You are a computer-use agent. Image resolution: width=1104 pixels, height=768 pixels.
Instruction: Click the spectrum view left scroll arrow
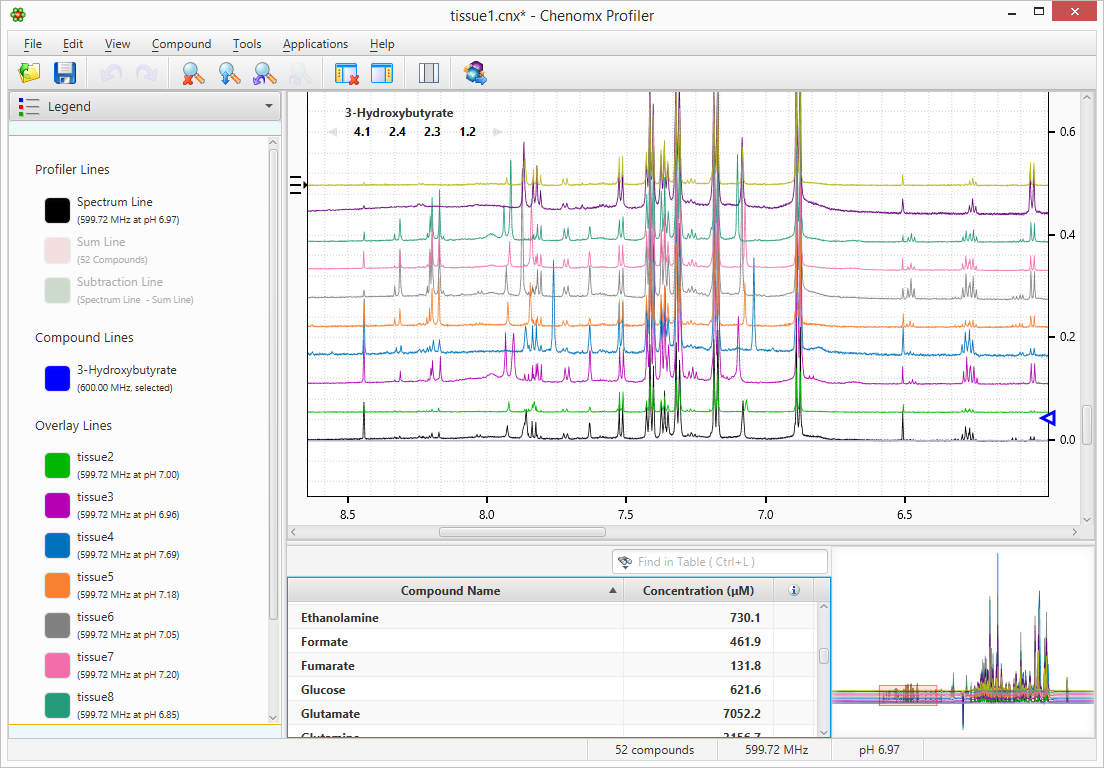(x=294, y=532)
